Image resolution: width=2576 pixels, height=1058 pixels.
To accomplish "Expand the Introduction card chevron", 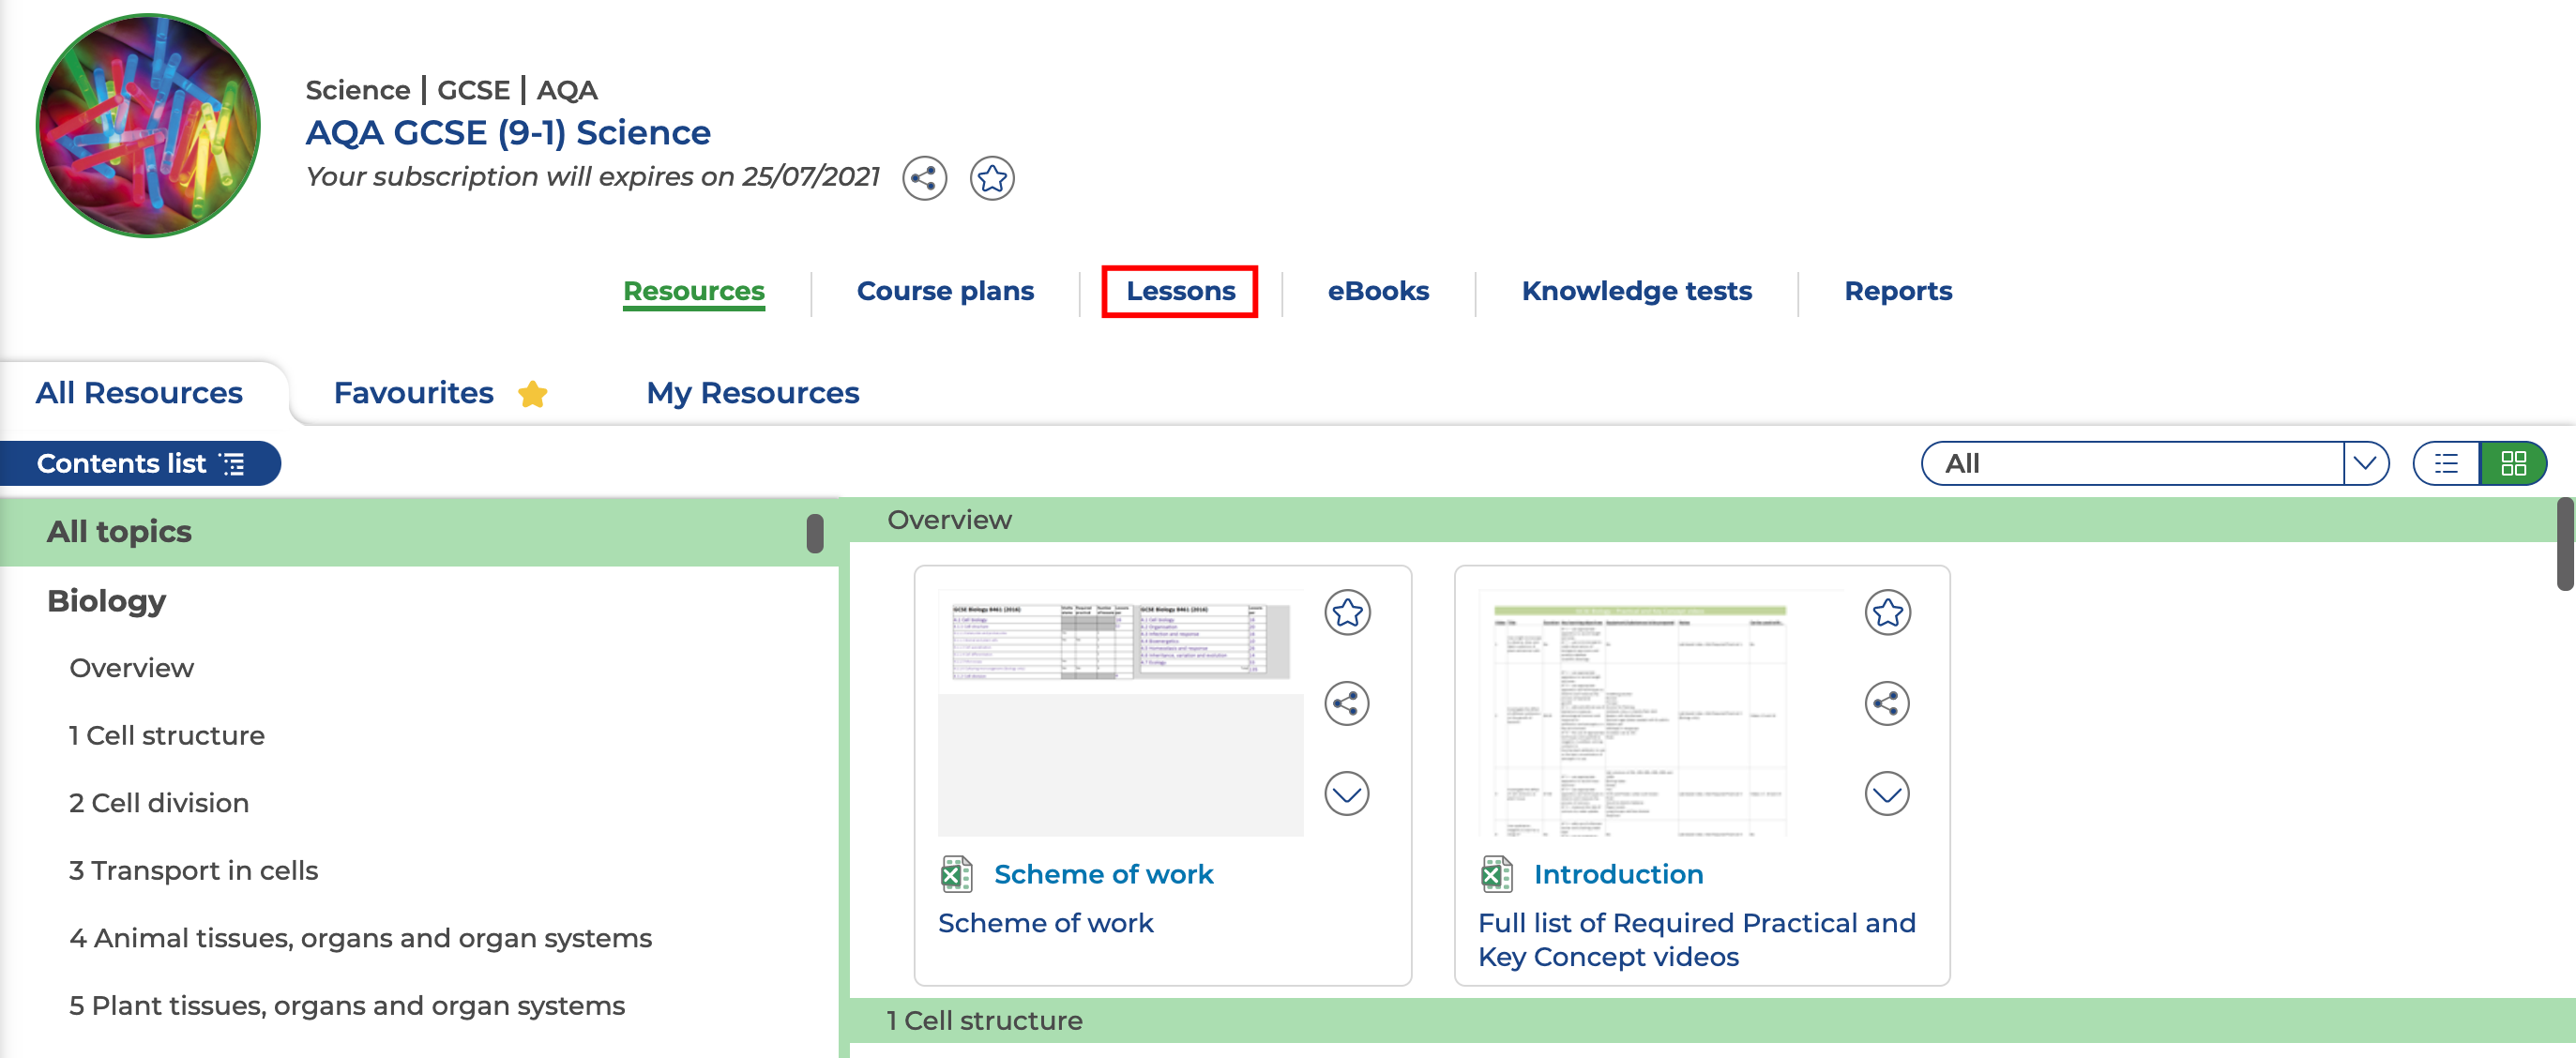I will pos(1886,794).
